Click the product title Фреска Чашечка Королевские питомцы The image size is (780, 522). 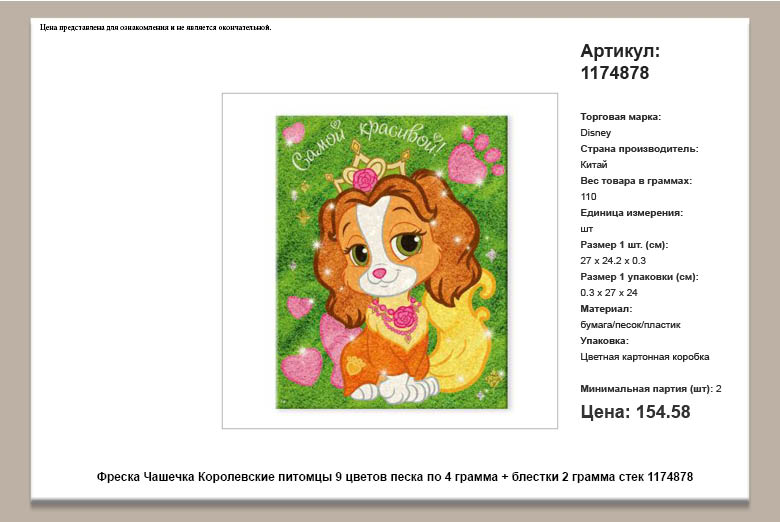click(394, 477)
